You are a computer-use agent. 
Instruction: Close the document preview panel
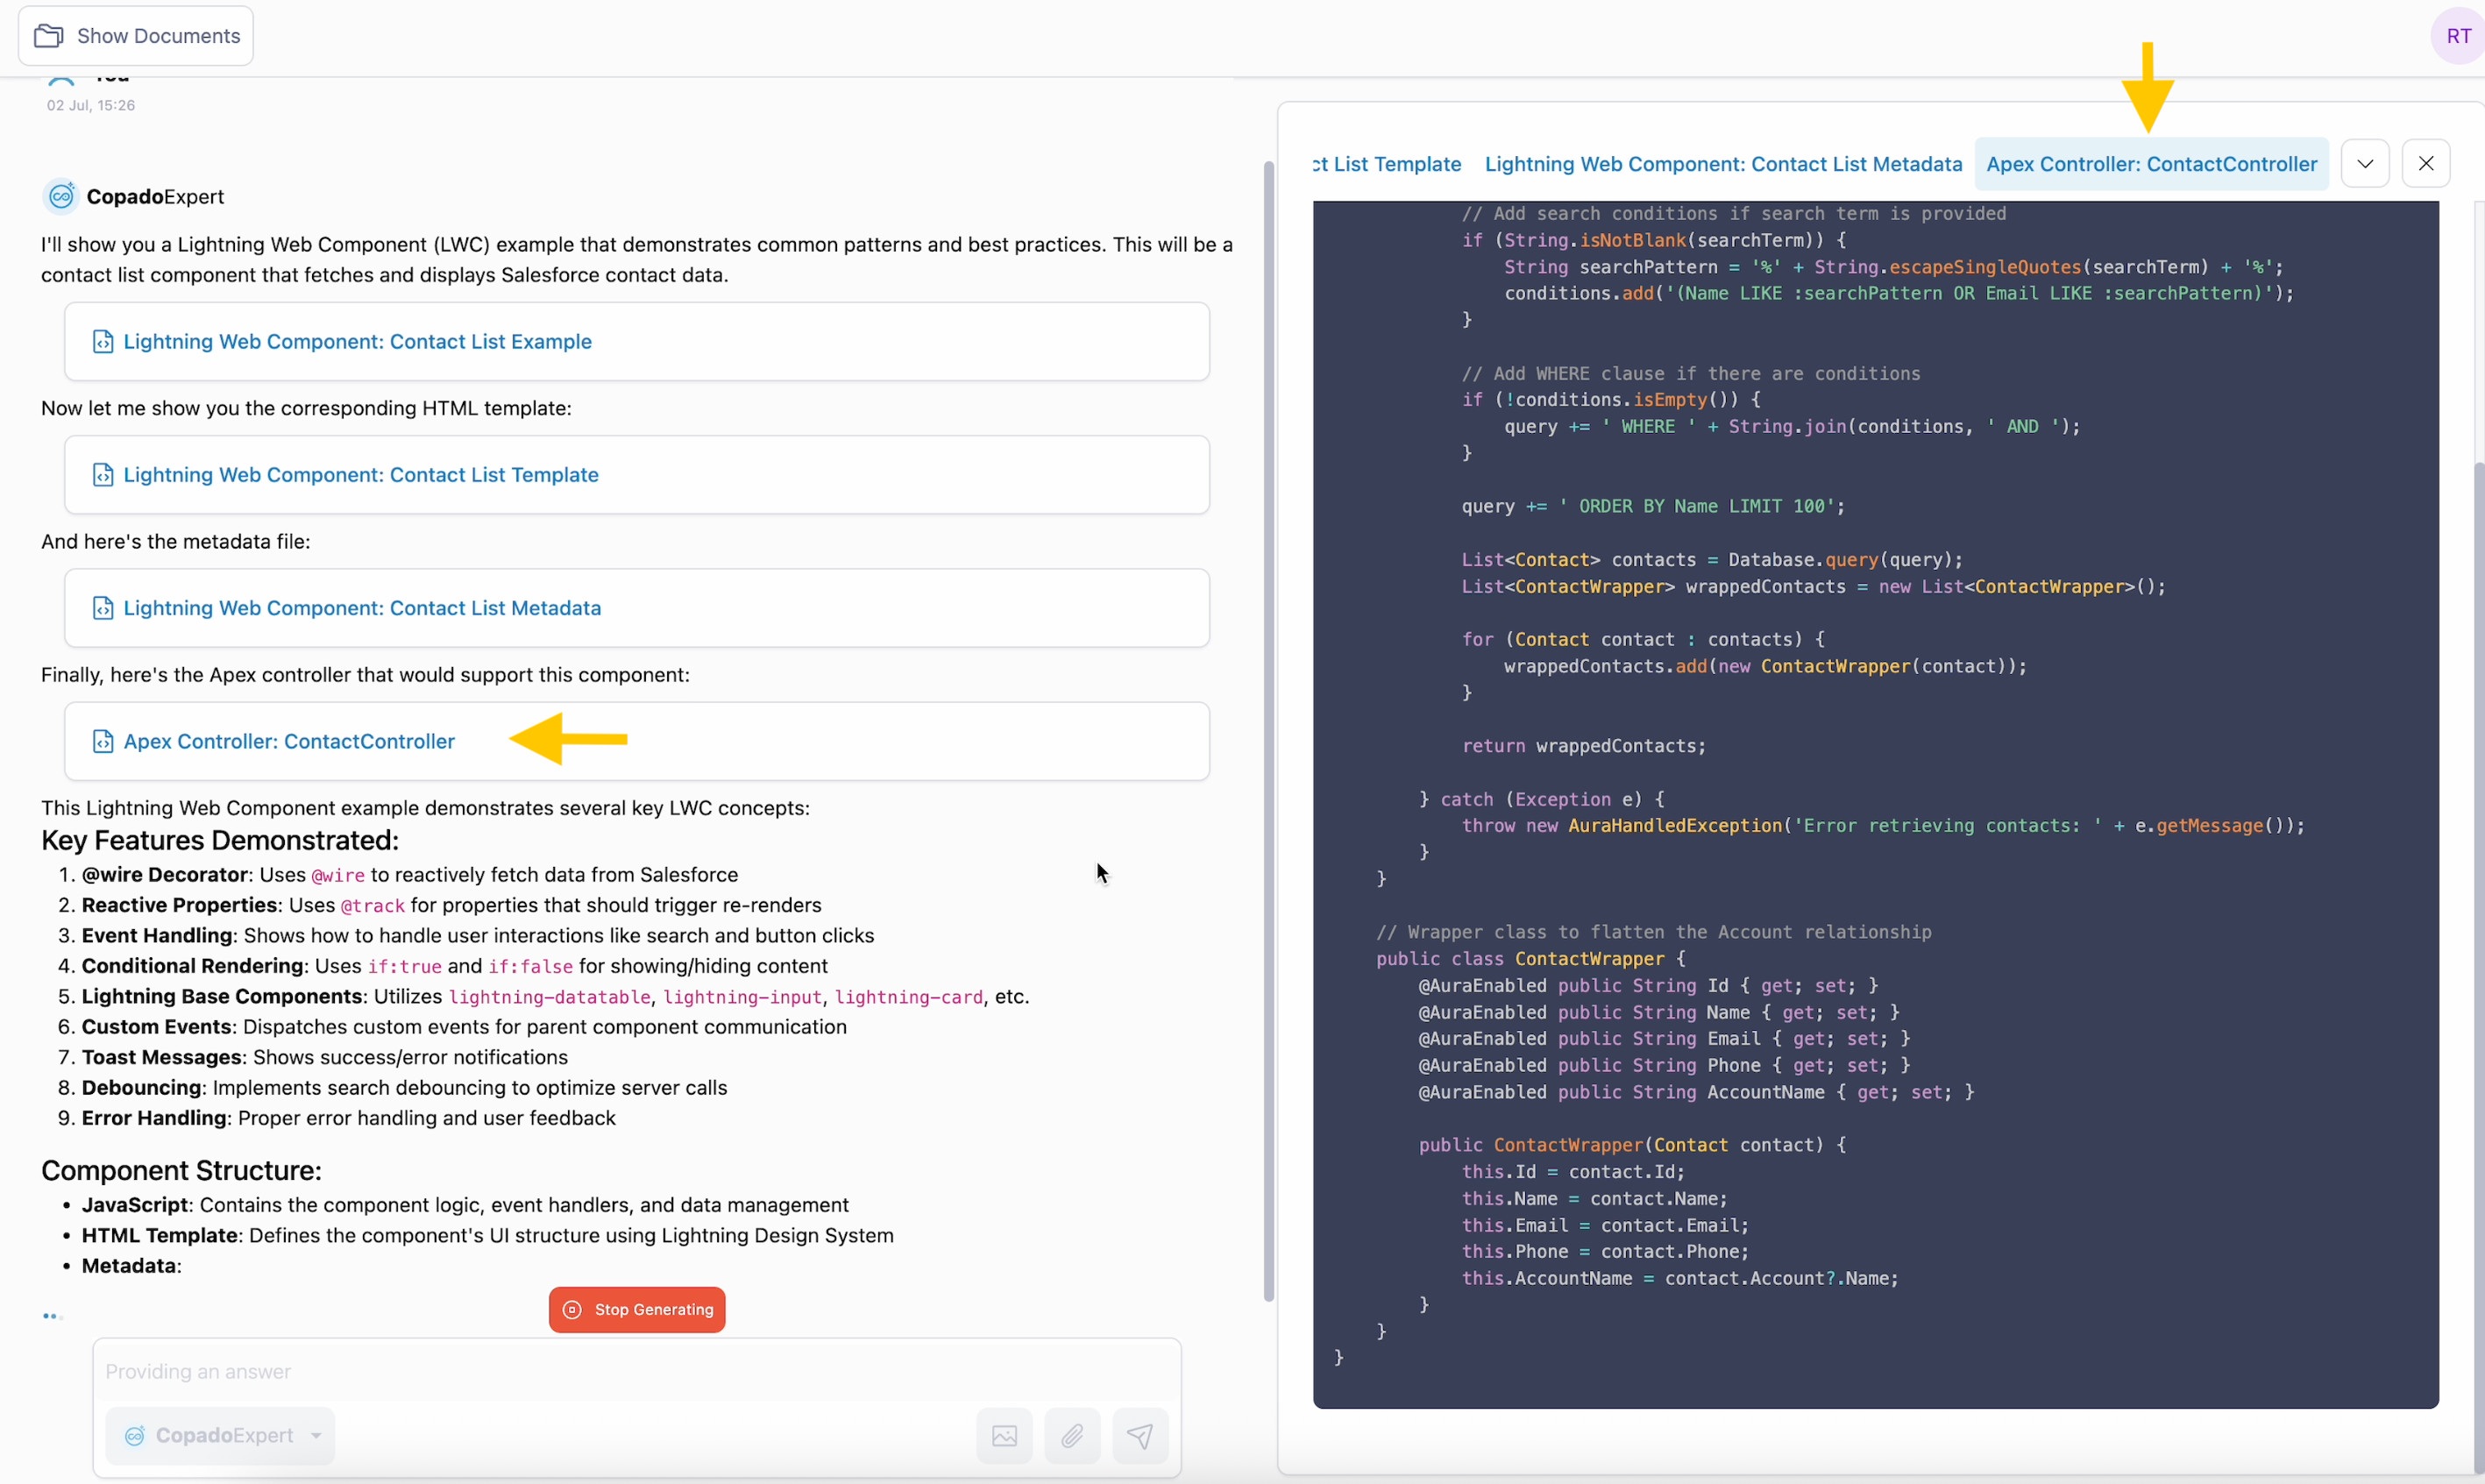[2426, 164]
